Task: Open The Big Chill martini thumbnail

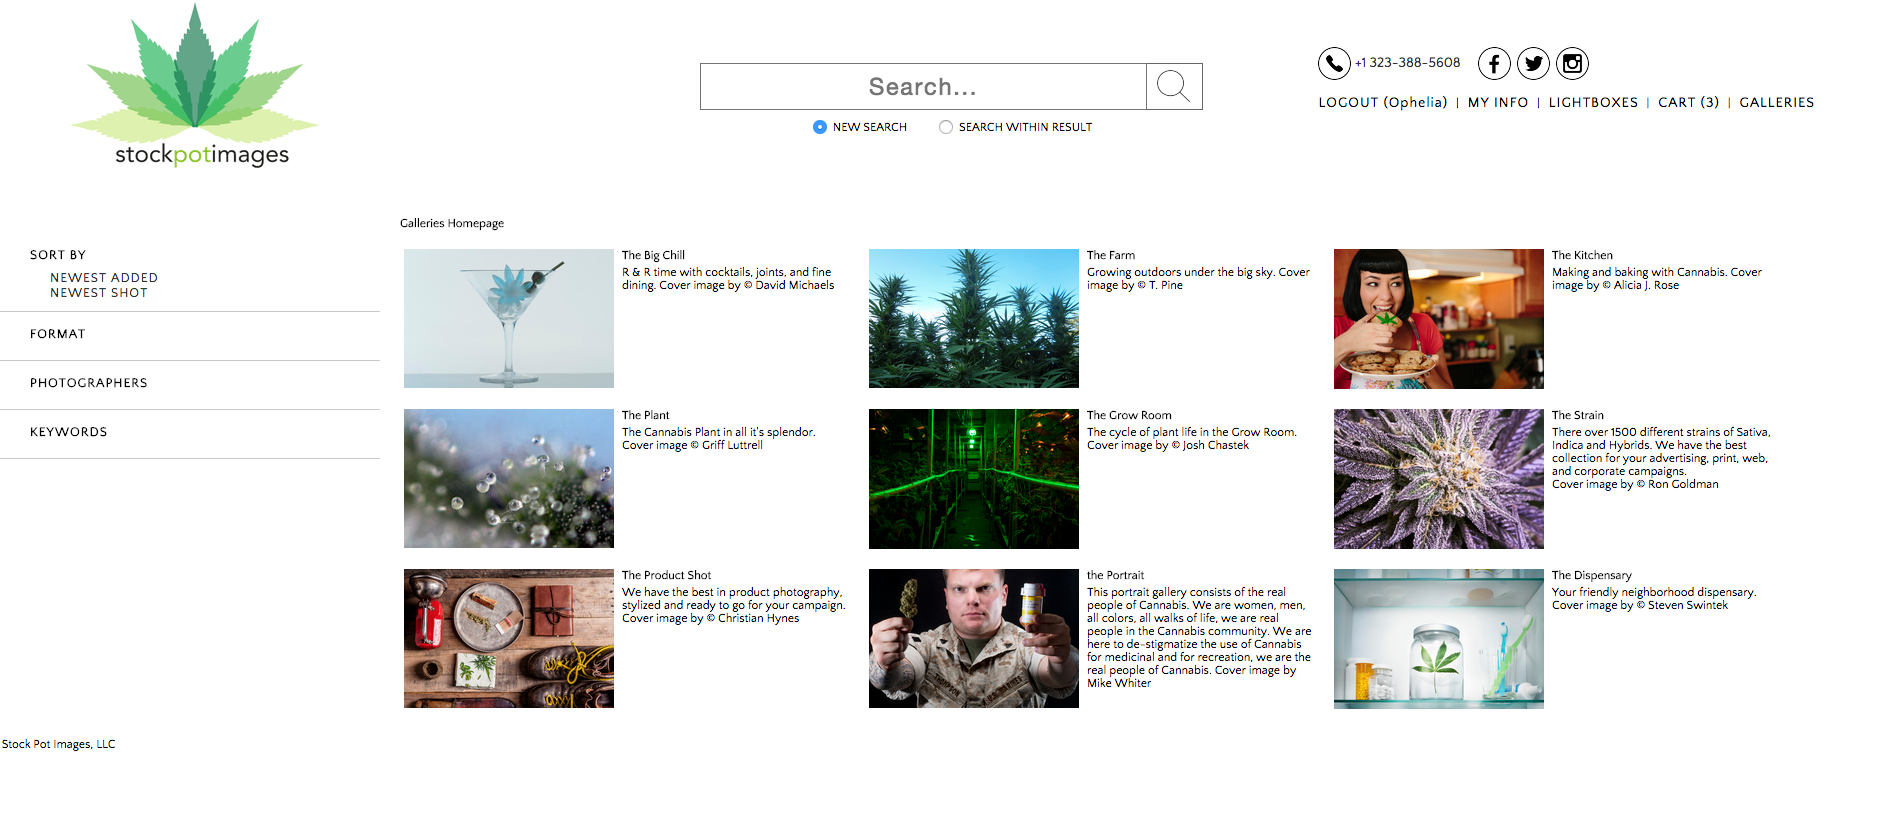Action: [x=509, y=318]
